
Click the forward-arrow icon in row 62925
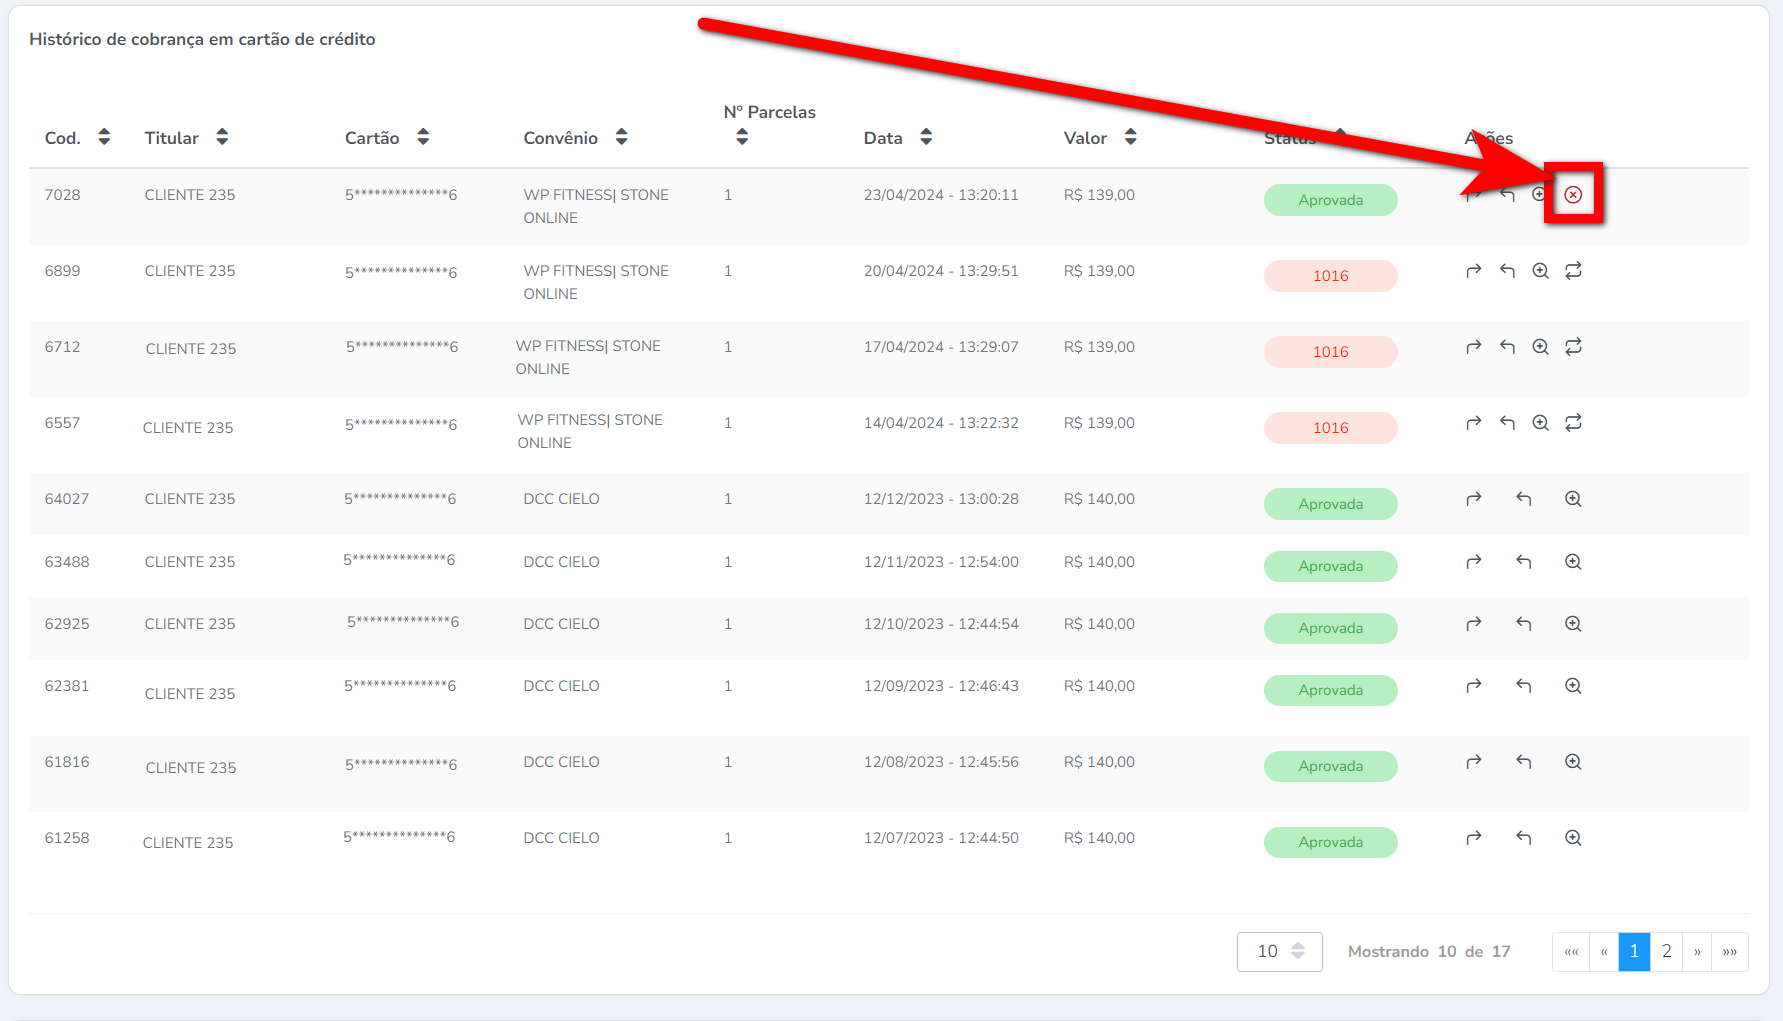(x=1473, y=624)
